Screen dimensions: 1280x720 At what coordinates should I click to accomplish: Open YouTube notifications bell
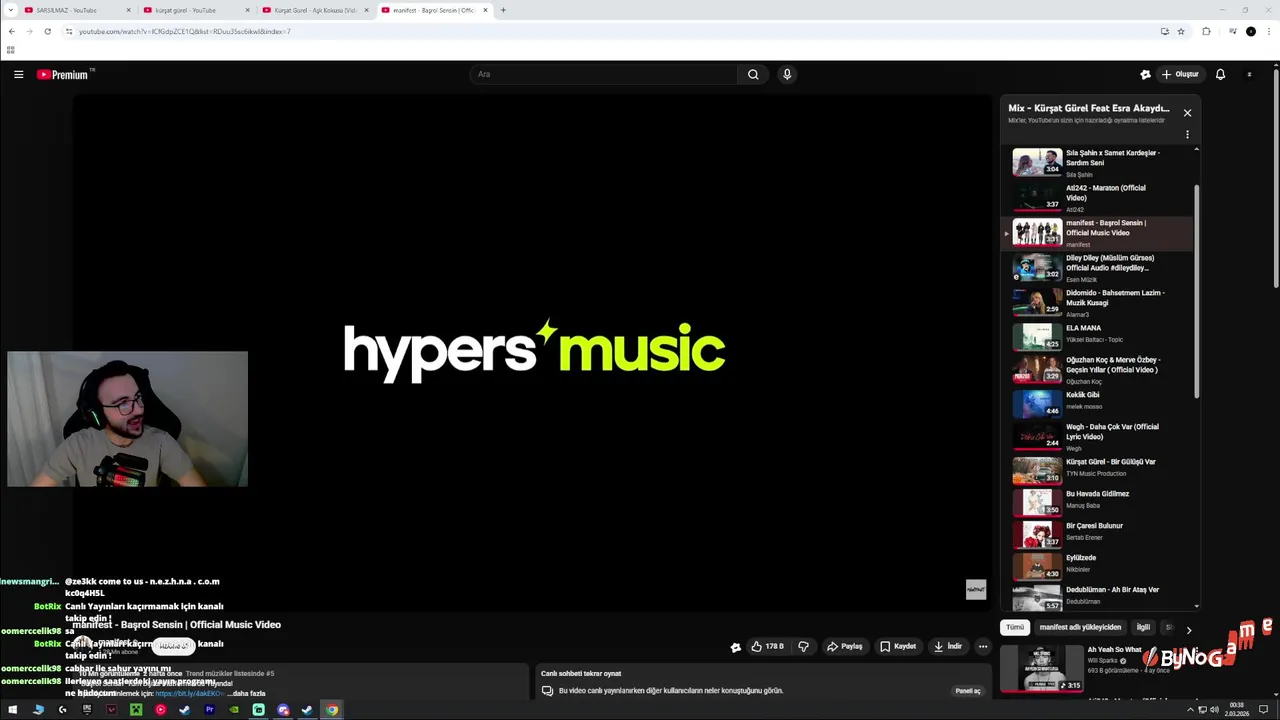click(x=1220, y=74)
